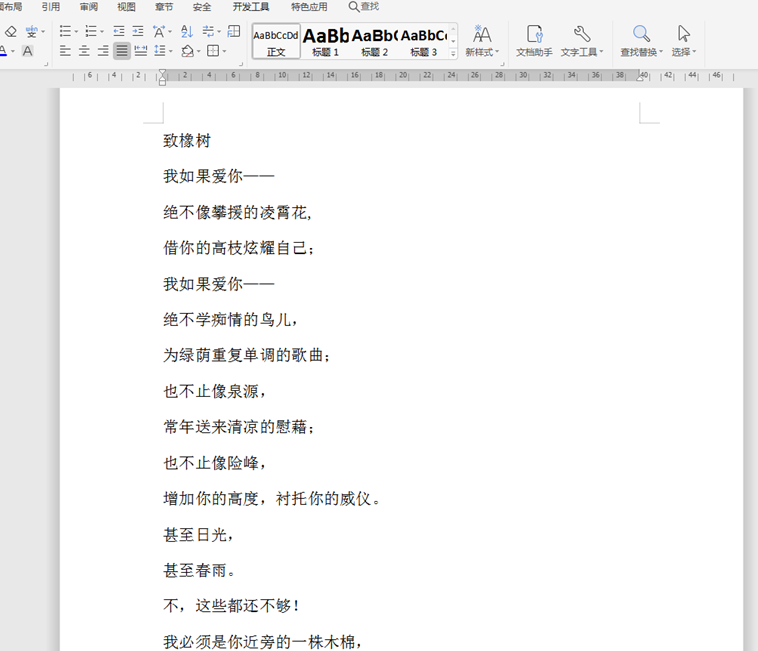Open the paragraph settings dialog launcher

[241, 64]
